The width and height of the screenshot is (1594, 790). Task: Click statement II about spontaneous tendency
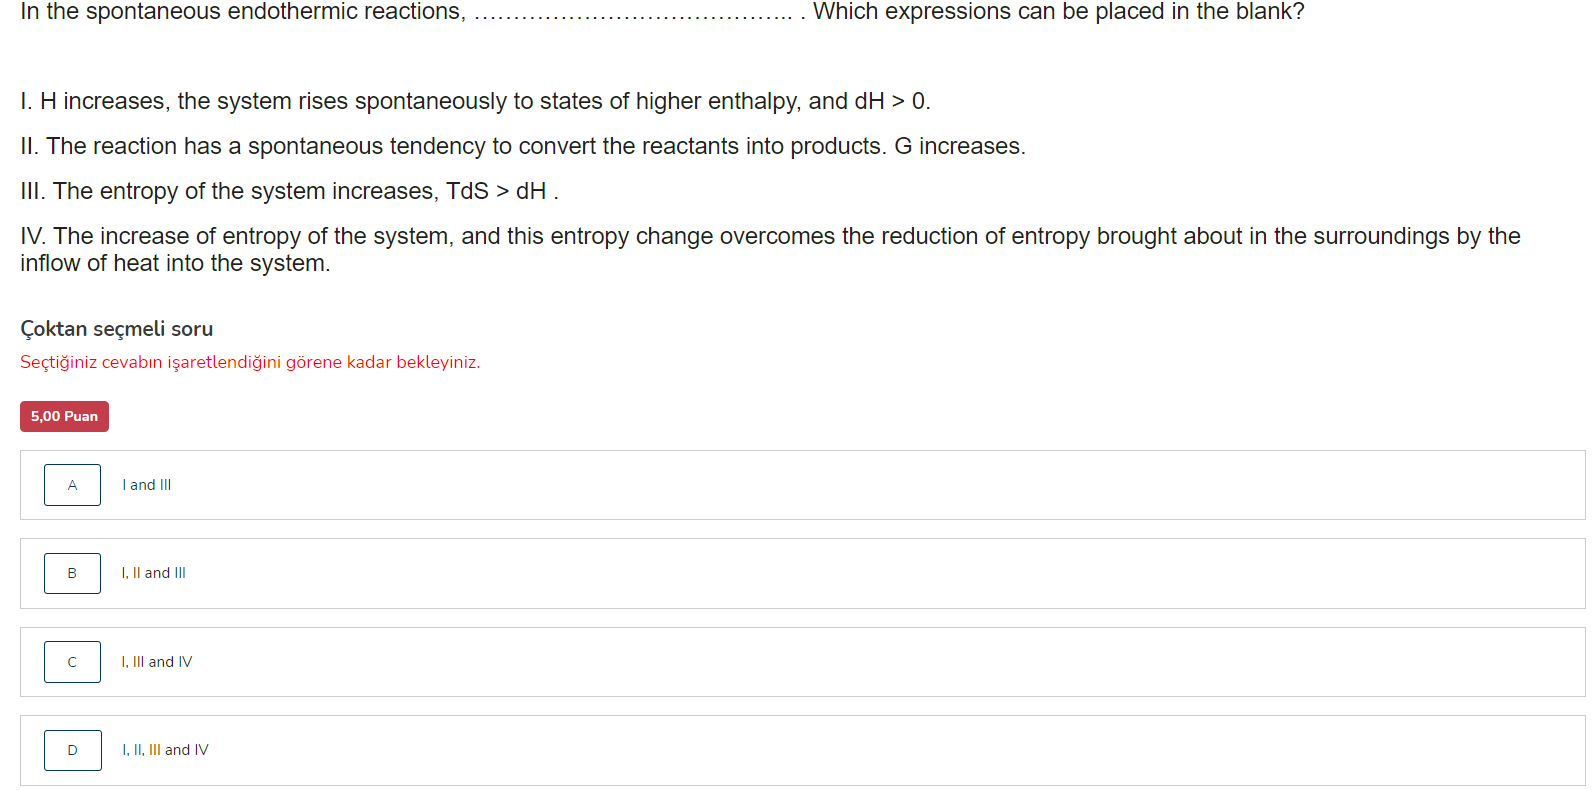(522, 146)
